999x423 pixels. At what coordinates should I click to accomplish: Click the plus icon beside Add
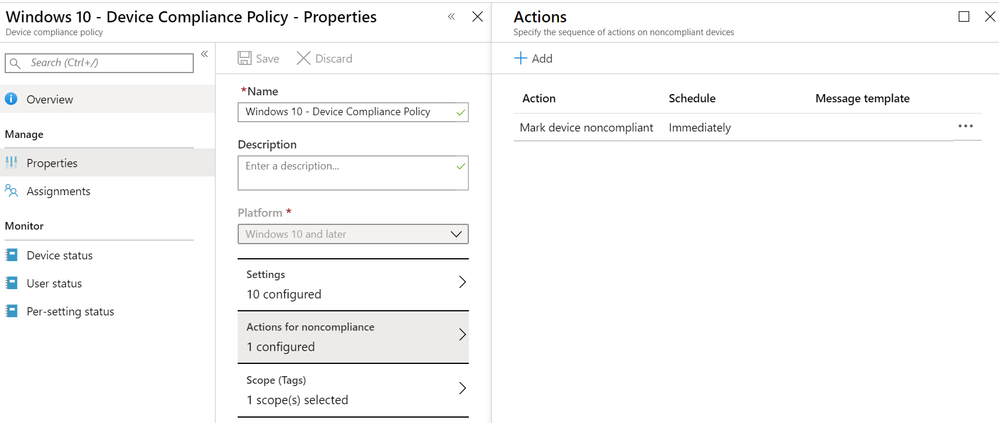coord(521,59)
